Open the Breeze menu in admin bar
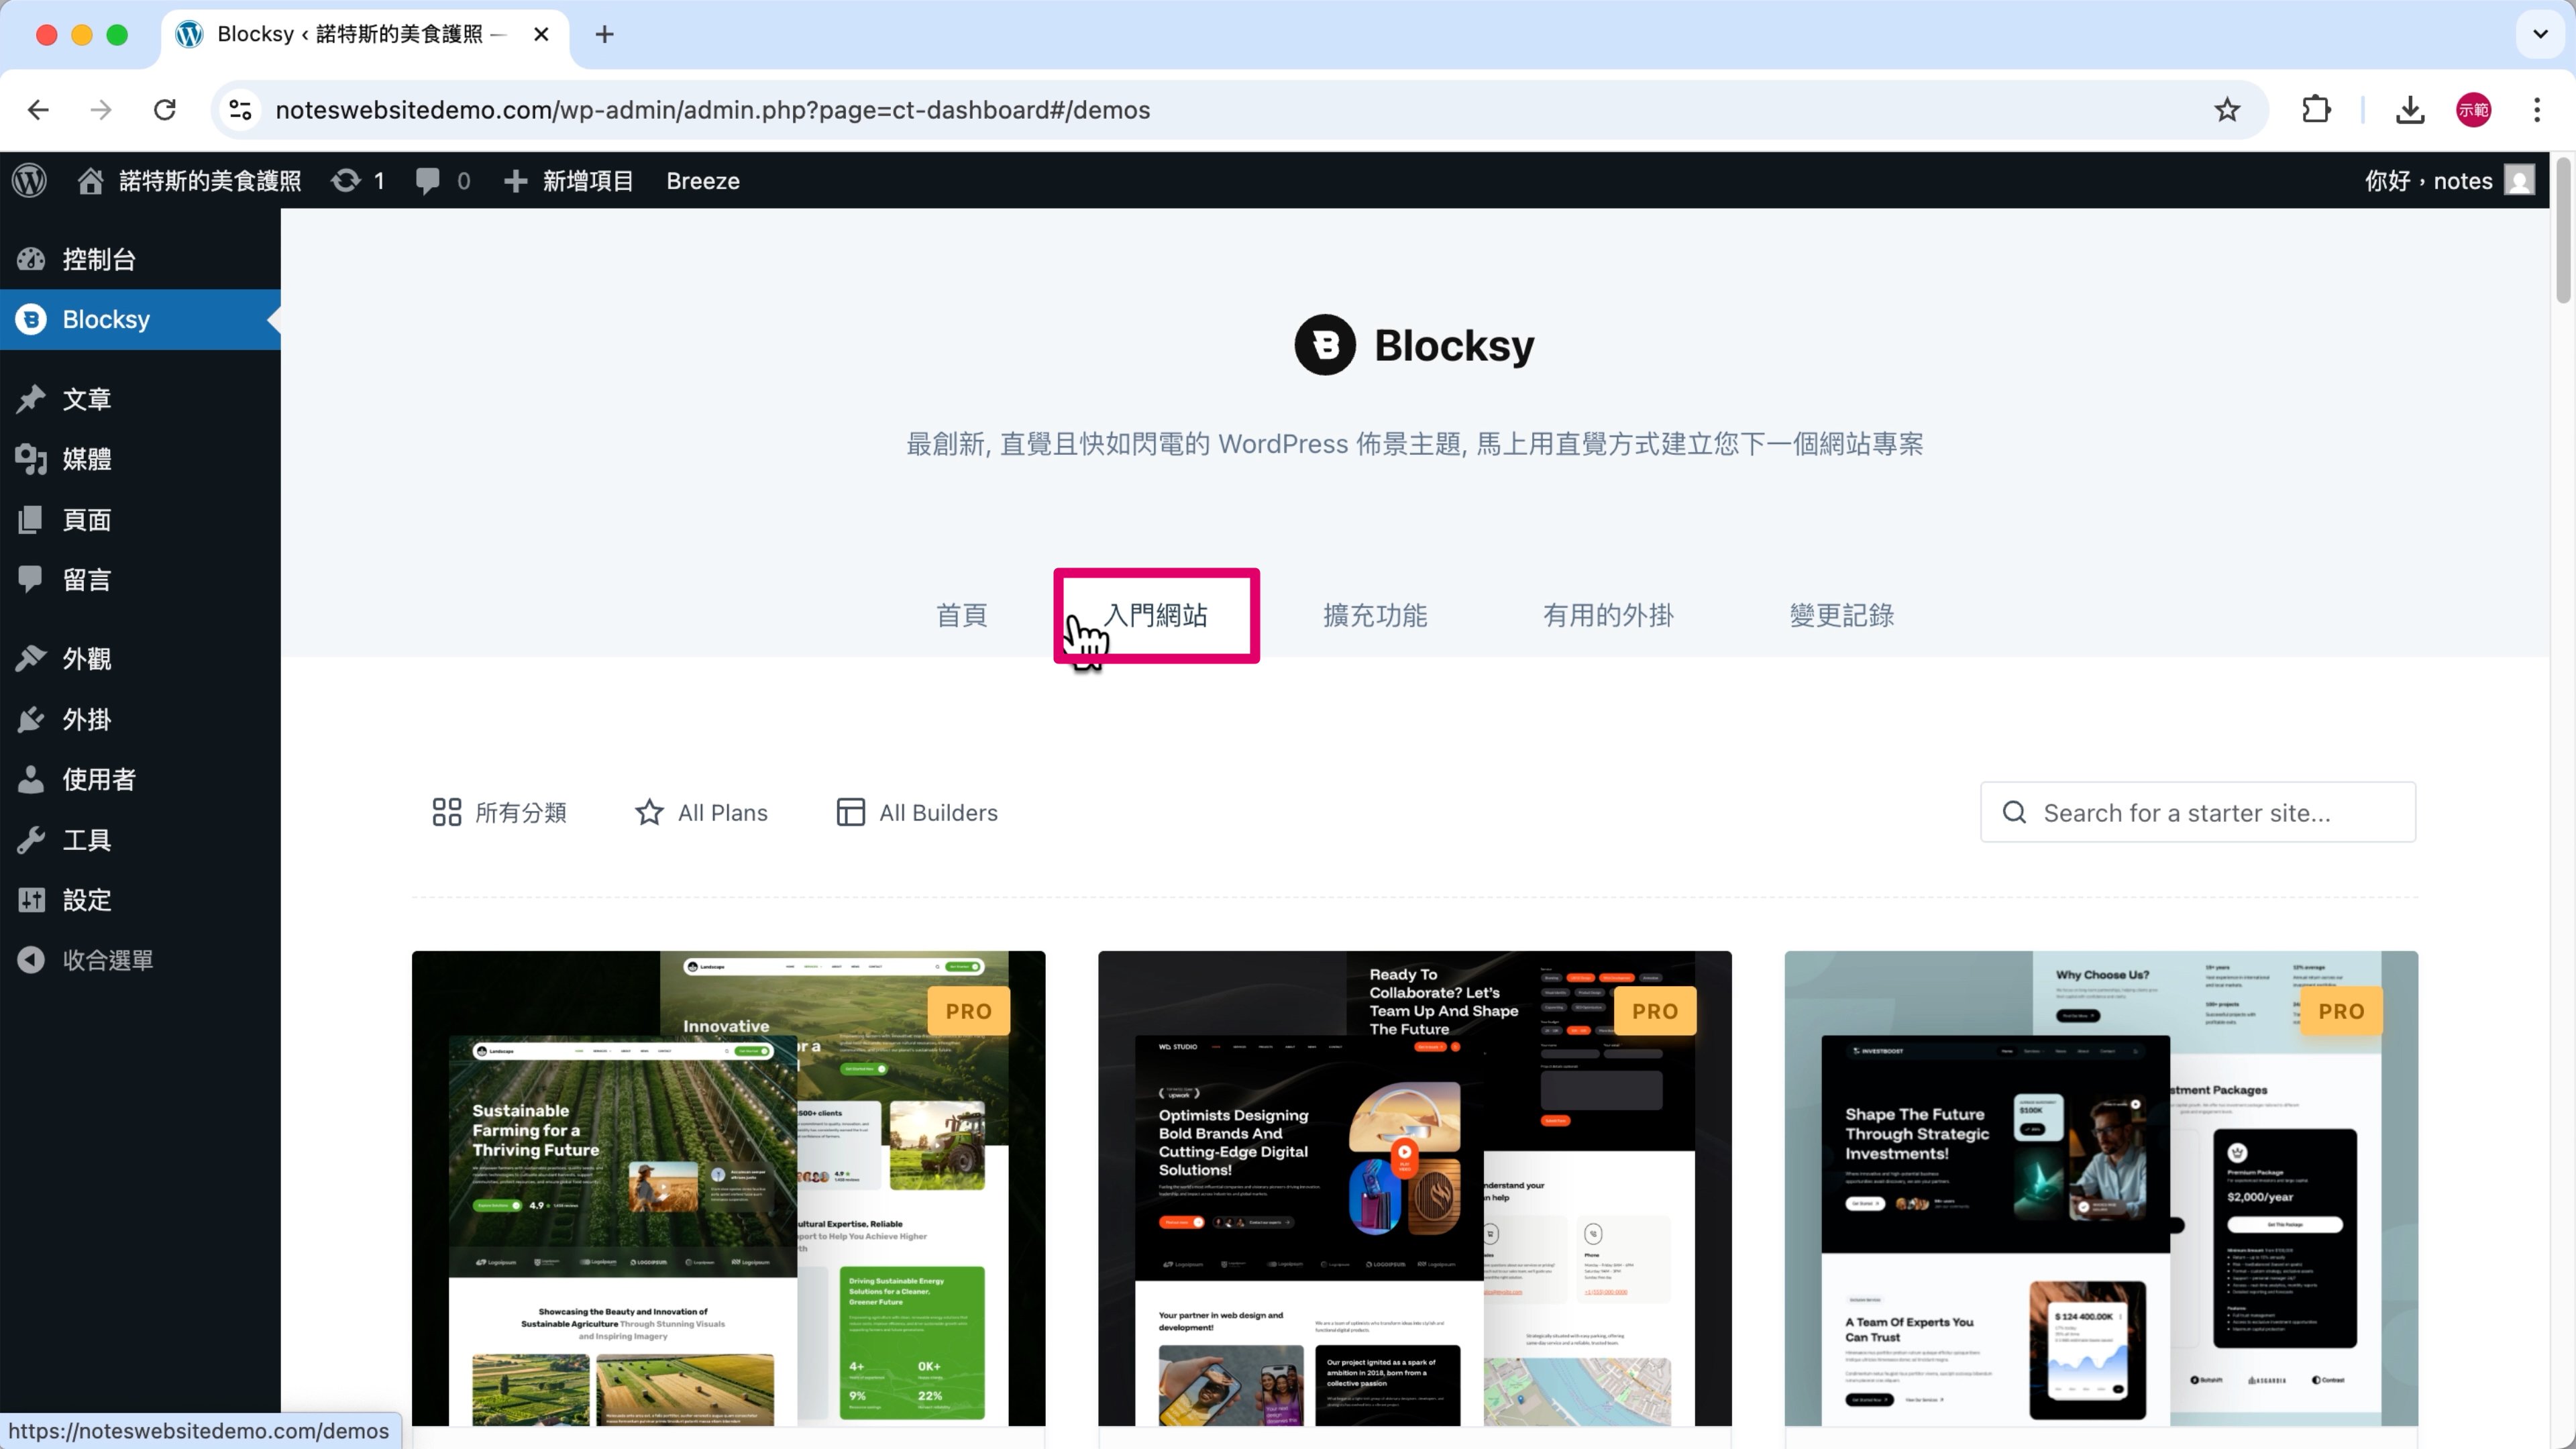 click(x=703, y=180)
